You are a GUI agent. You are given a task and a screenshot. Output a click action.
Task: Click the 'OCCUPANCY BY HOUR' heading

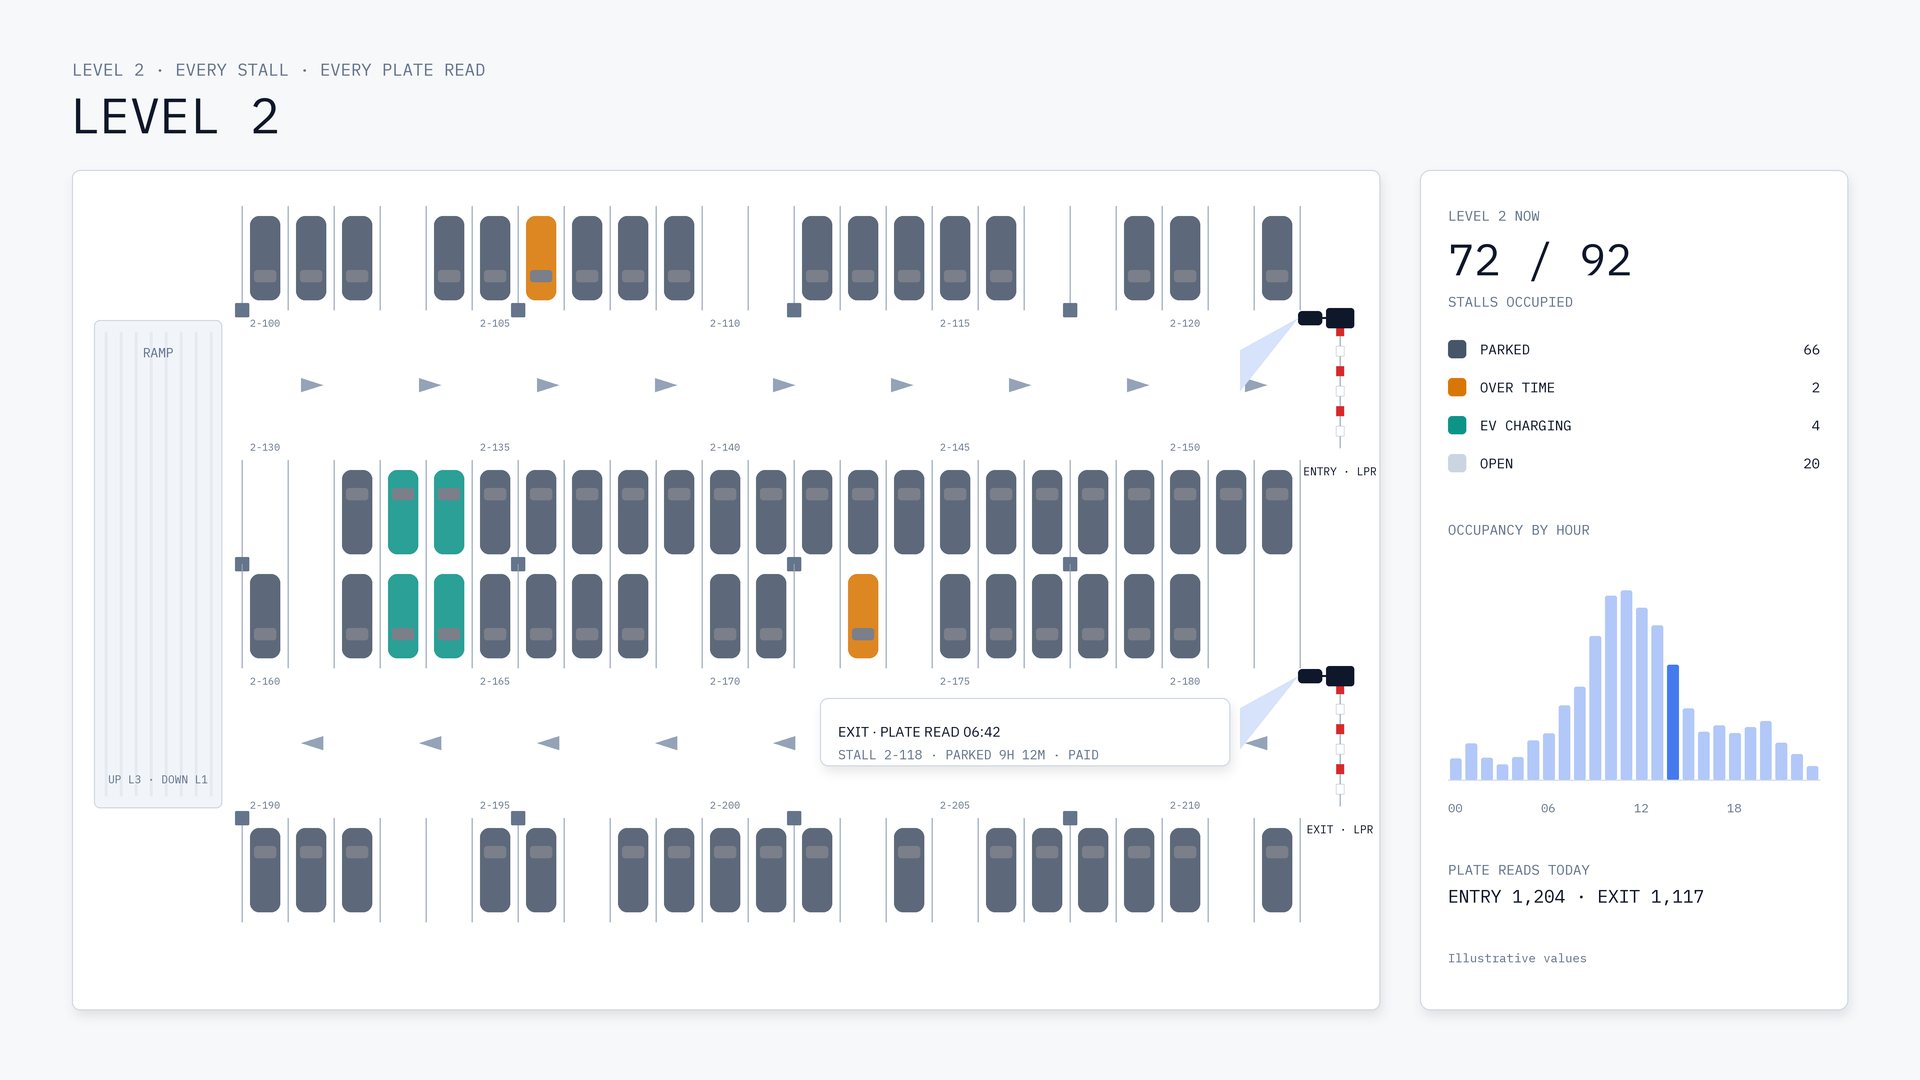click(x=1518, y=530)
